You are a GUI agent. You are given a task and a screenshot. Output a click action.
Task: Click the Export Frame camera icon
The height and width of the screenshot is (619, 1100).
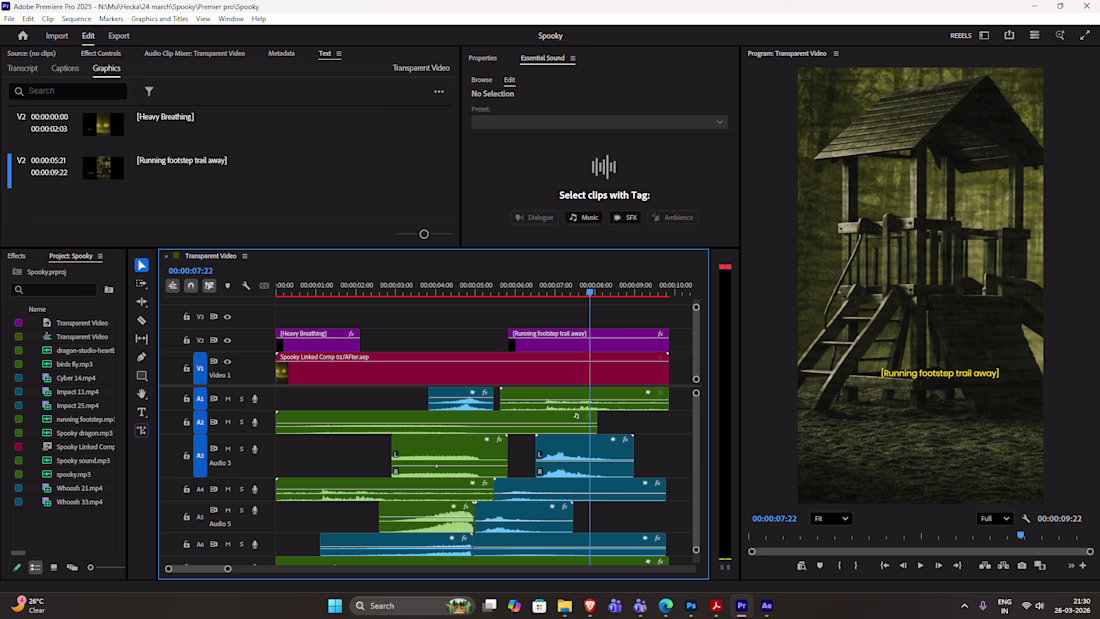1021,565
